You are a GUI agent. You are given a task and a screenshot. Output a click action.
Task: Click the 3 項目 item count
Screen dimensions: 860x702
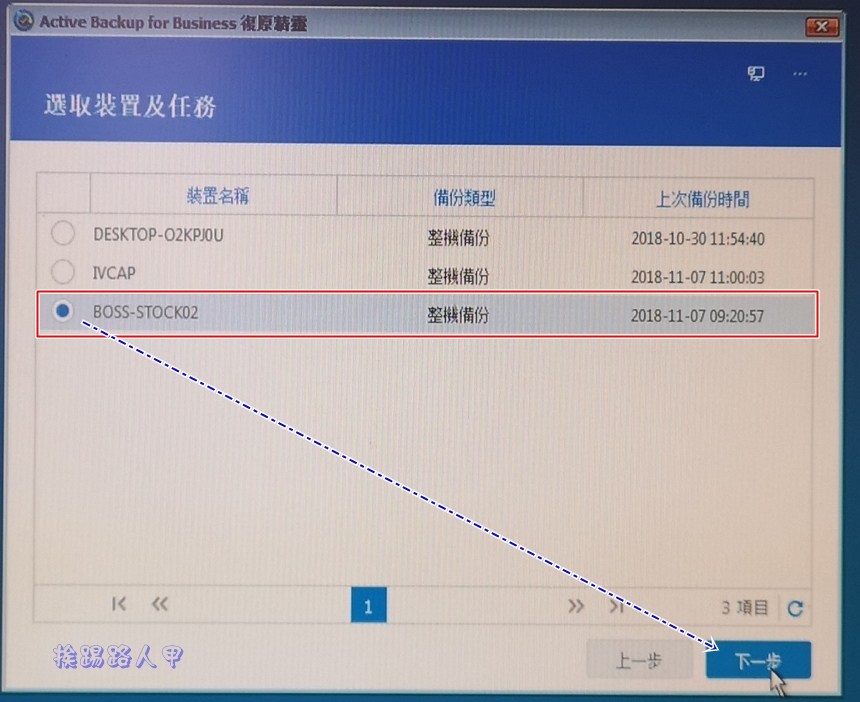pos(745,608)
